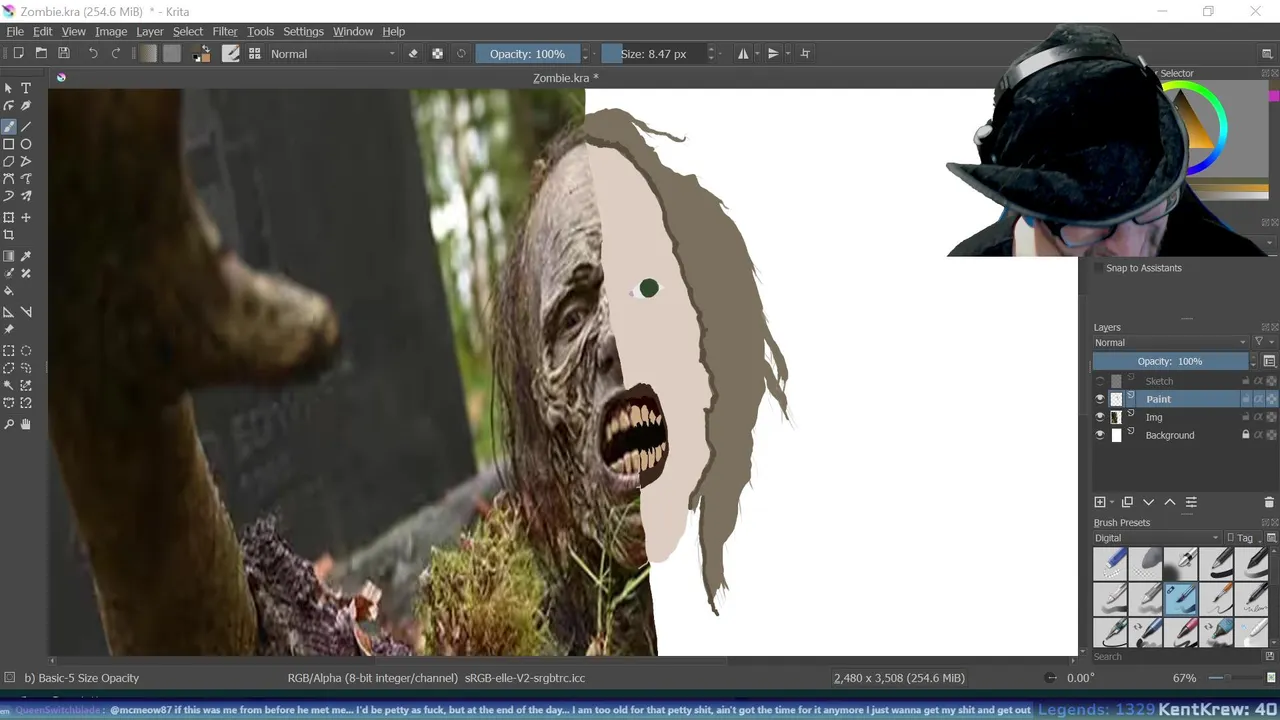Choose the Rectangular Selection tool

pyautogui.click(x=9, y=351)
